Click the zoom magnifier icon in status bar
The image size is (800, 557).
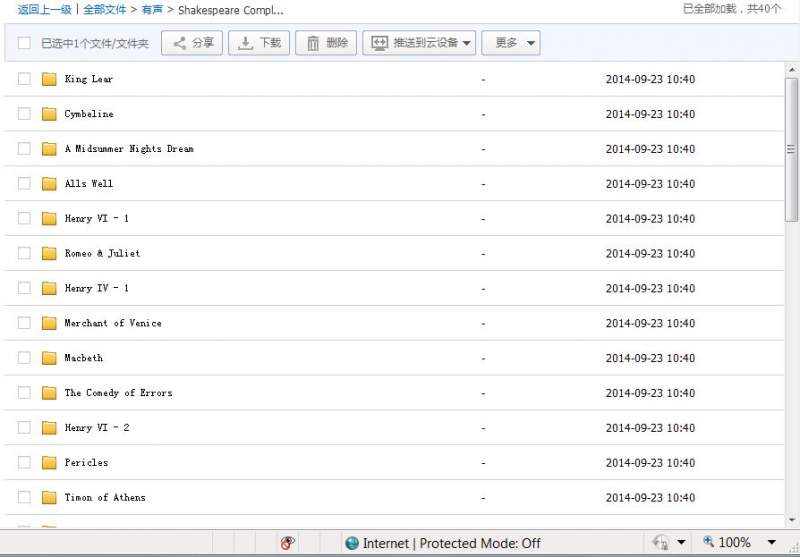(708, 541)
